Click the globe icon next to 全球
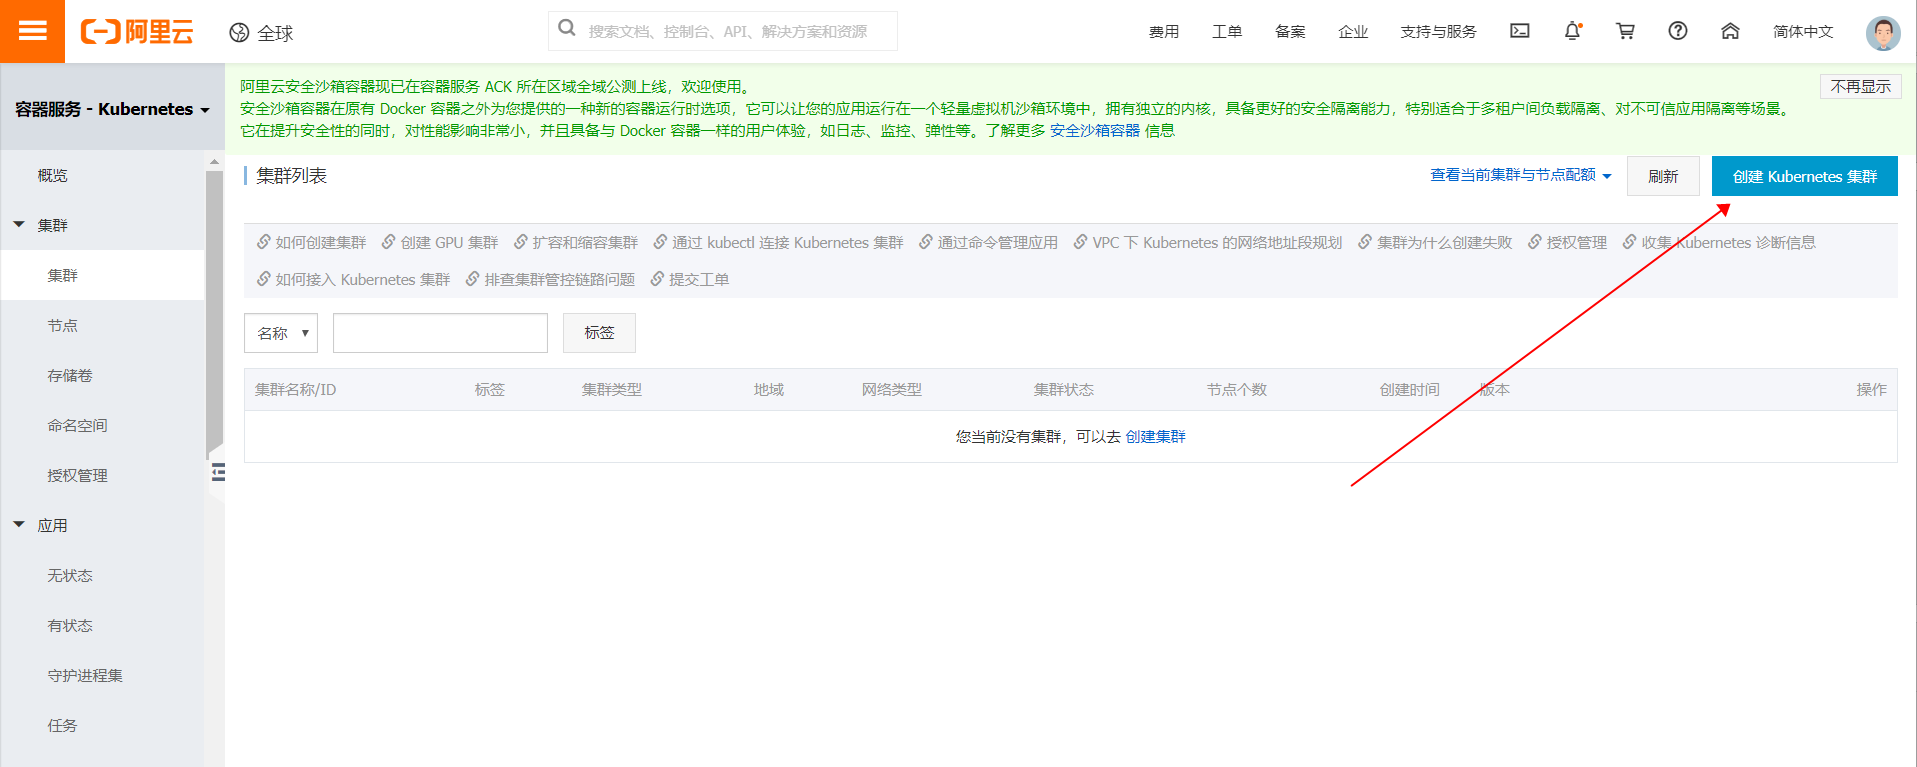Image resolution: width=1917 pixels, height=767 pixels. pyautogui.click(x=239, y=33)
